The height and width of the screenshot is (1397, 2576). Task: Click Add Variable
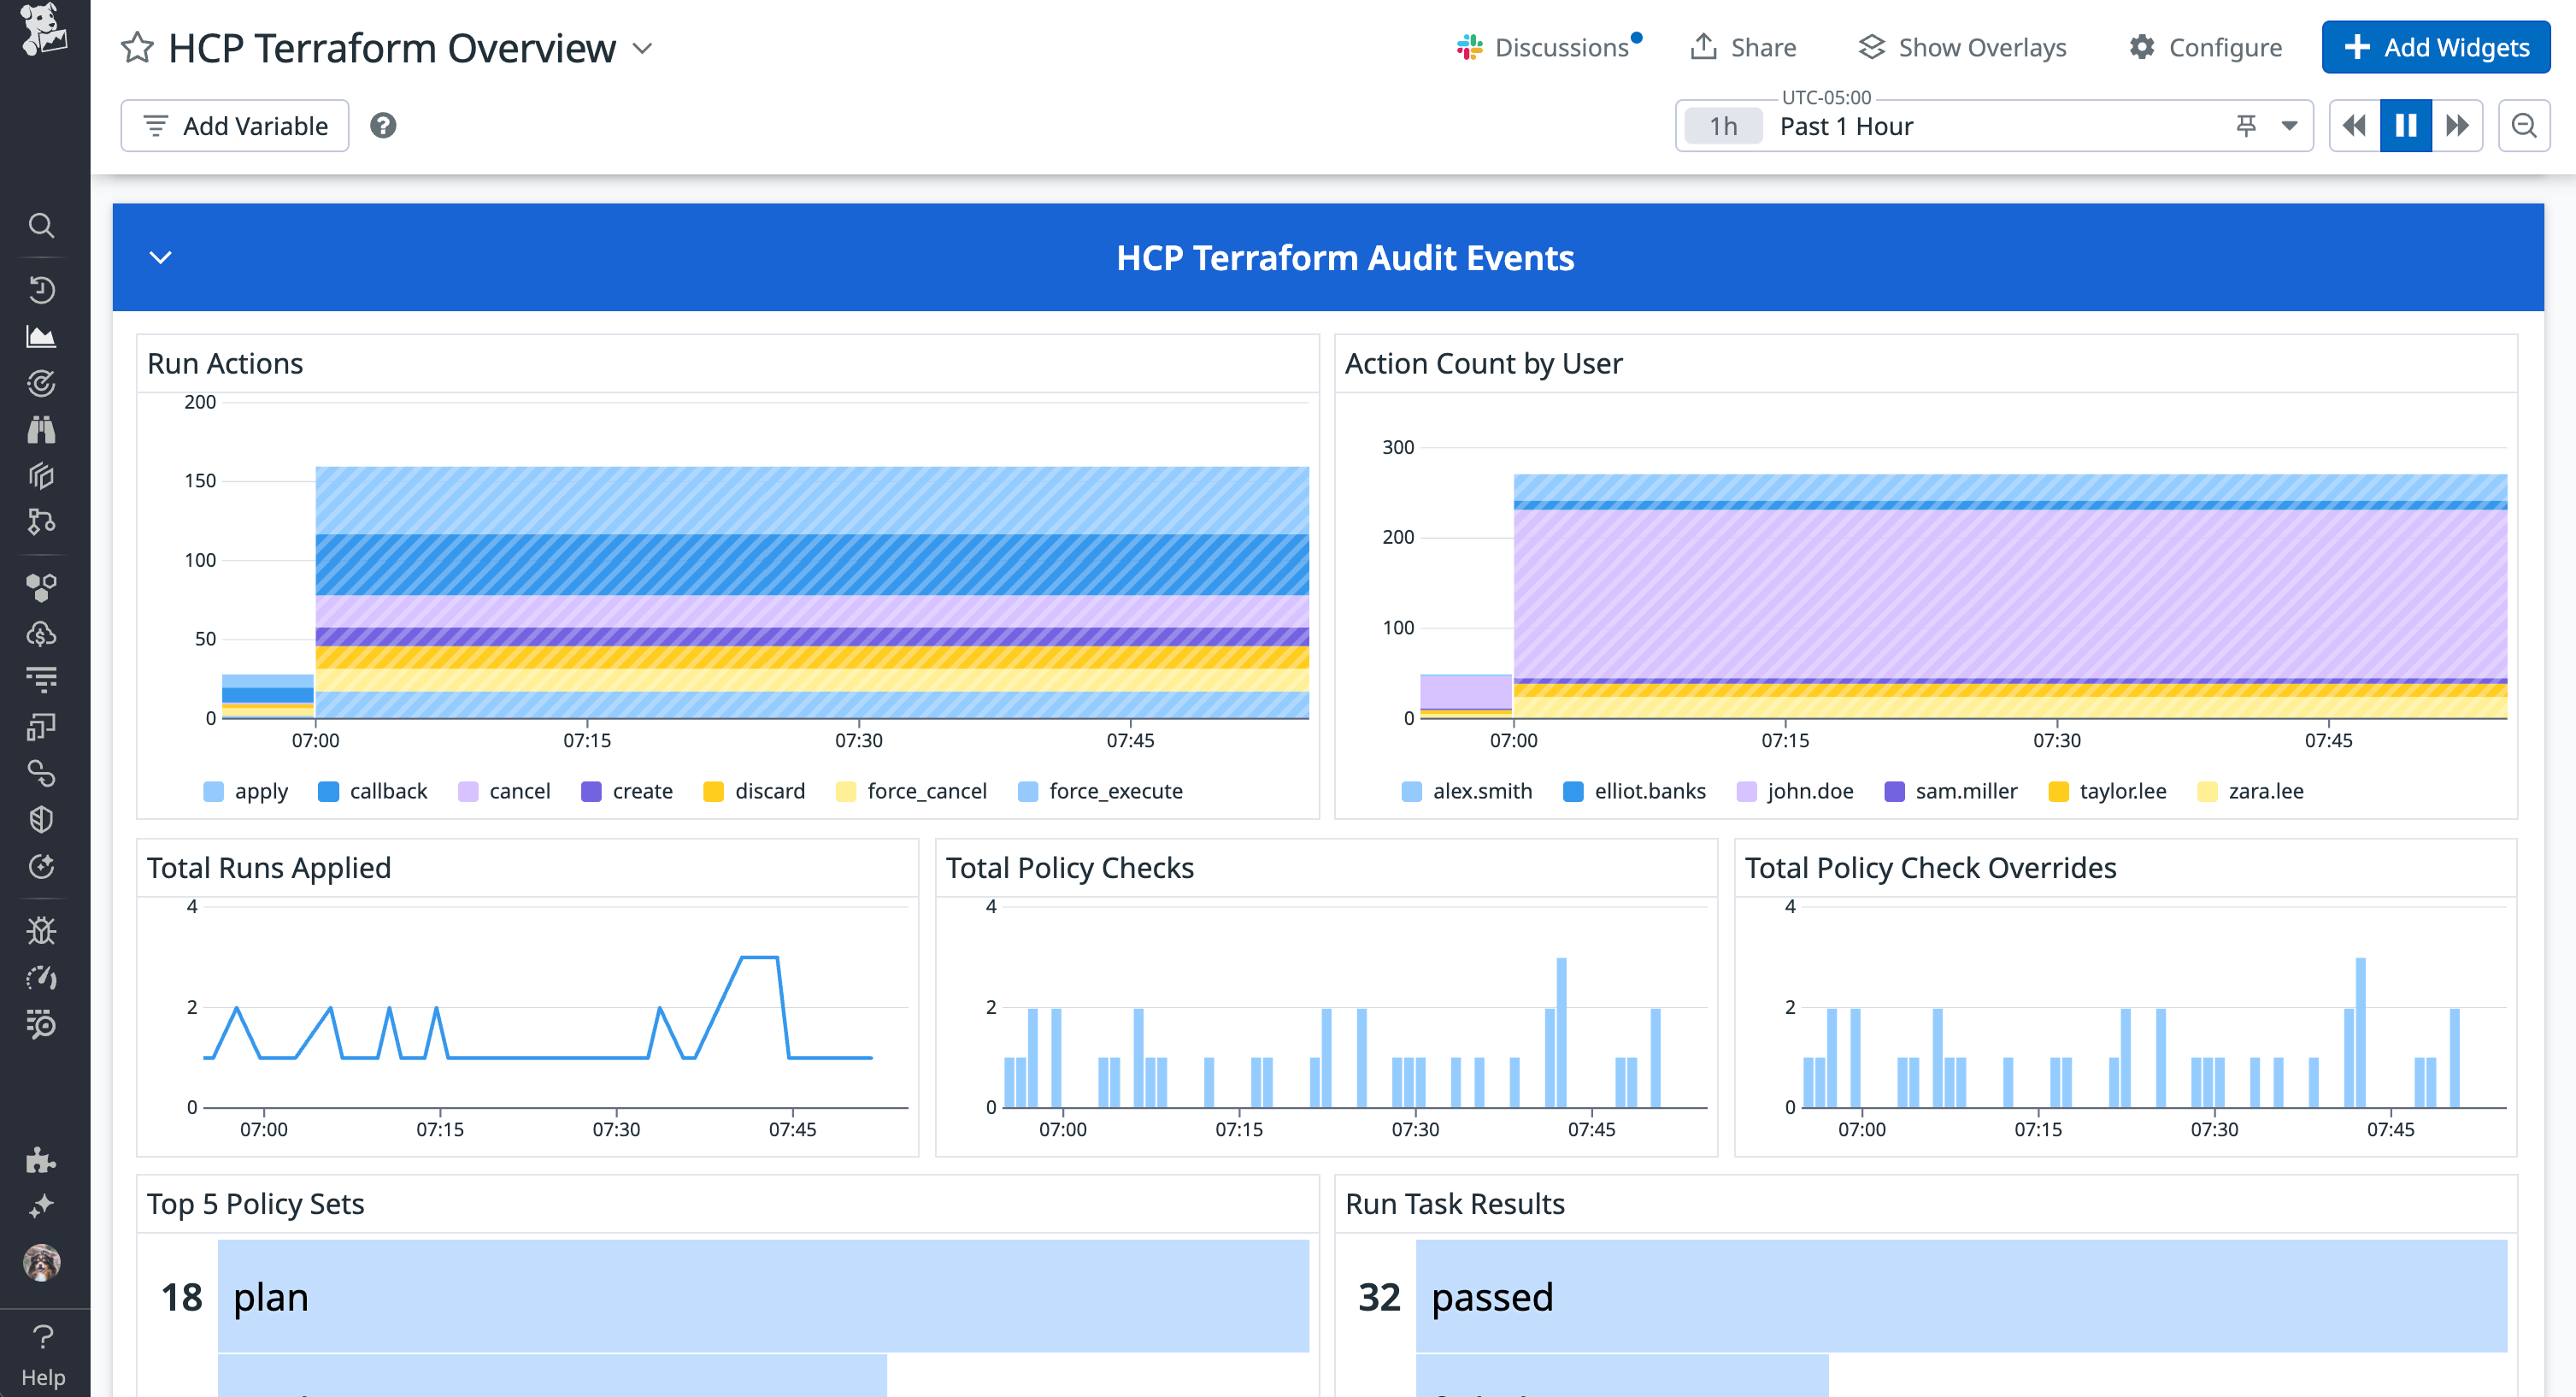tap(234, 125)
